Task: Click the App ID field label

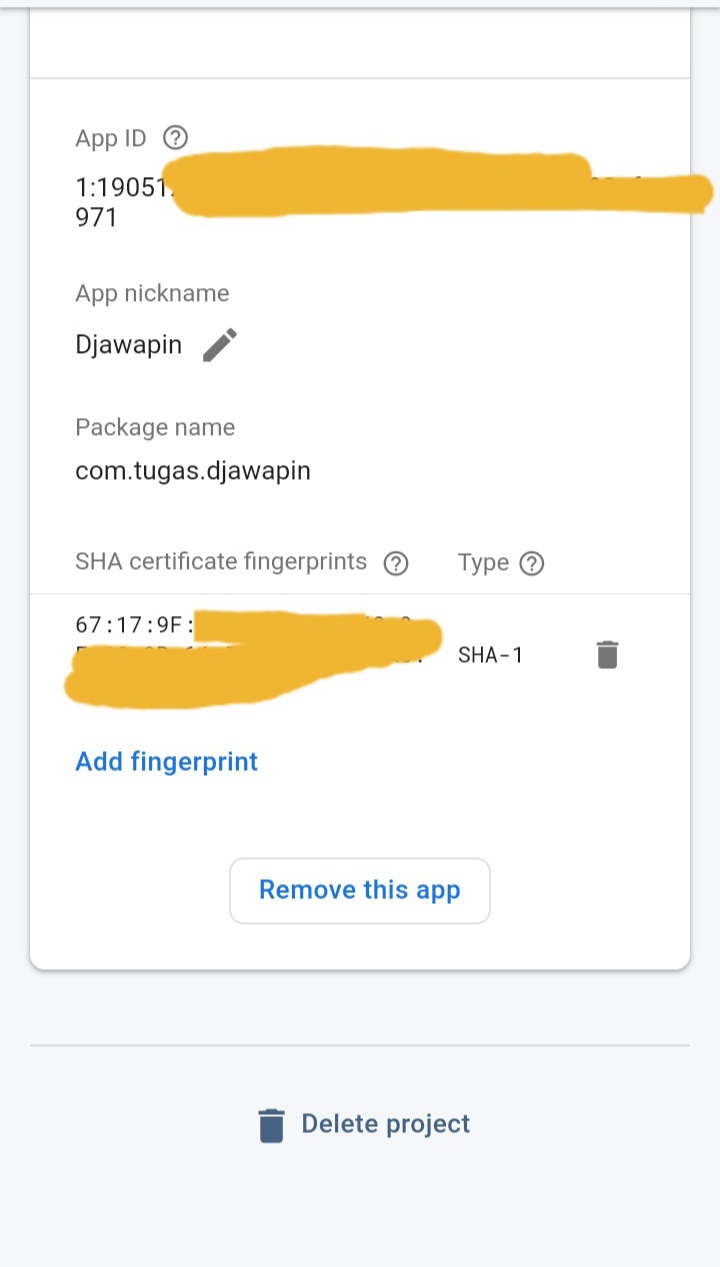Action: (110, 138)
